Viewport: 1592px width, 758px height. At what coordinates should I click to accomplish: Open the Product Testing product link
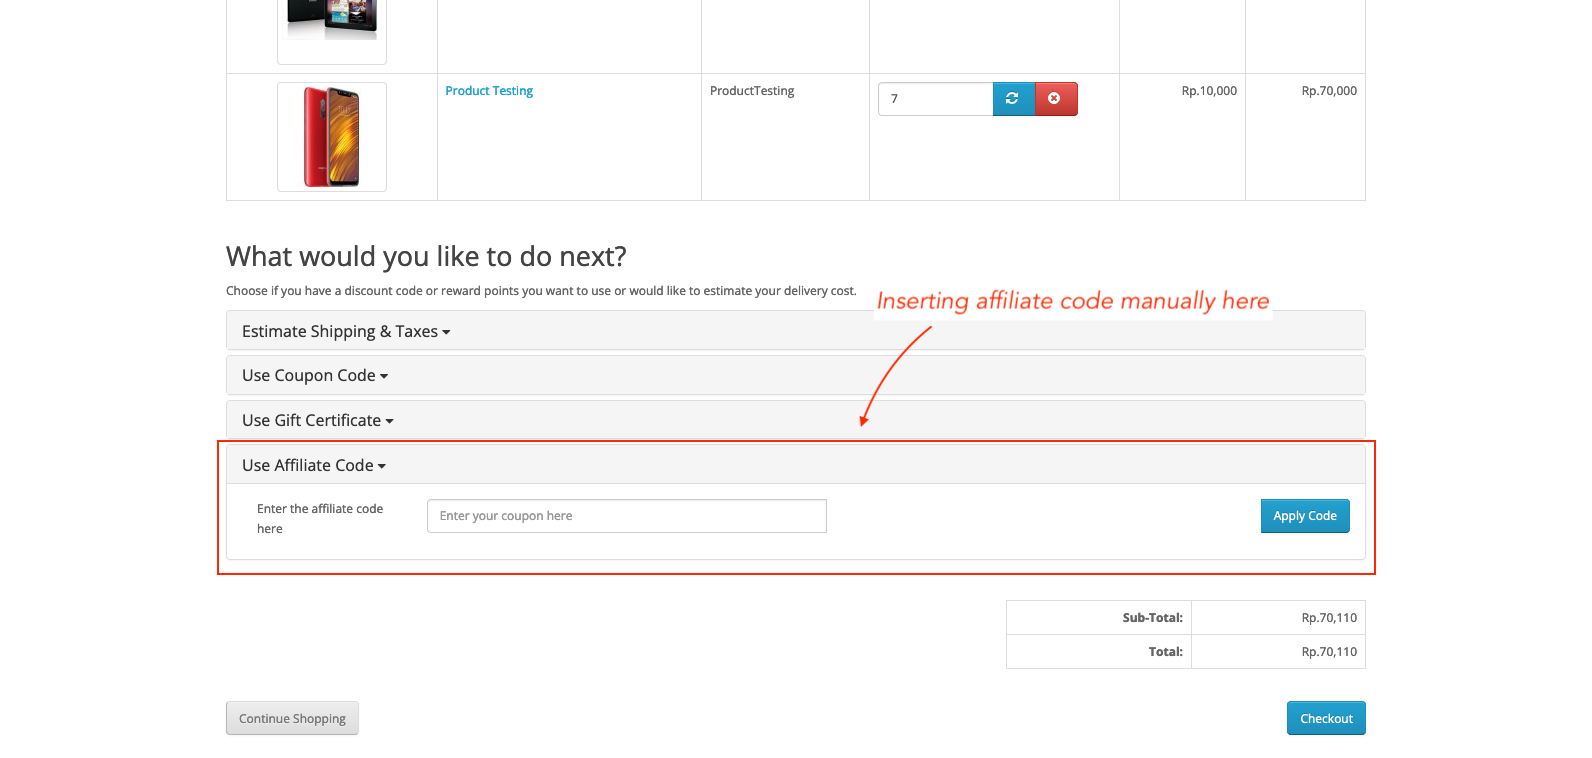(489, 91)
